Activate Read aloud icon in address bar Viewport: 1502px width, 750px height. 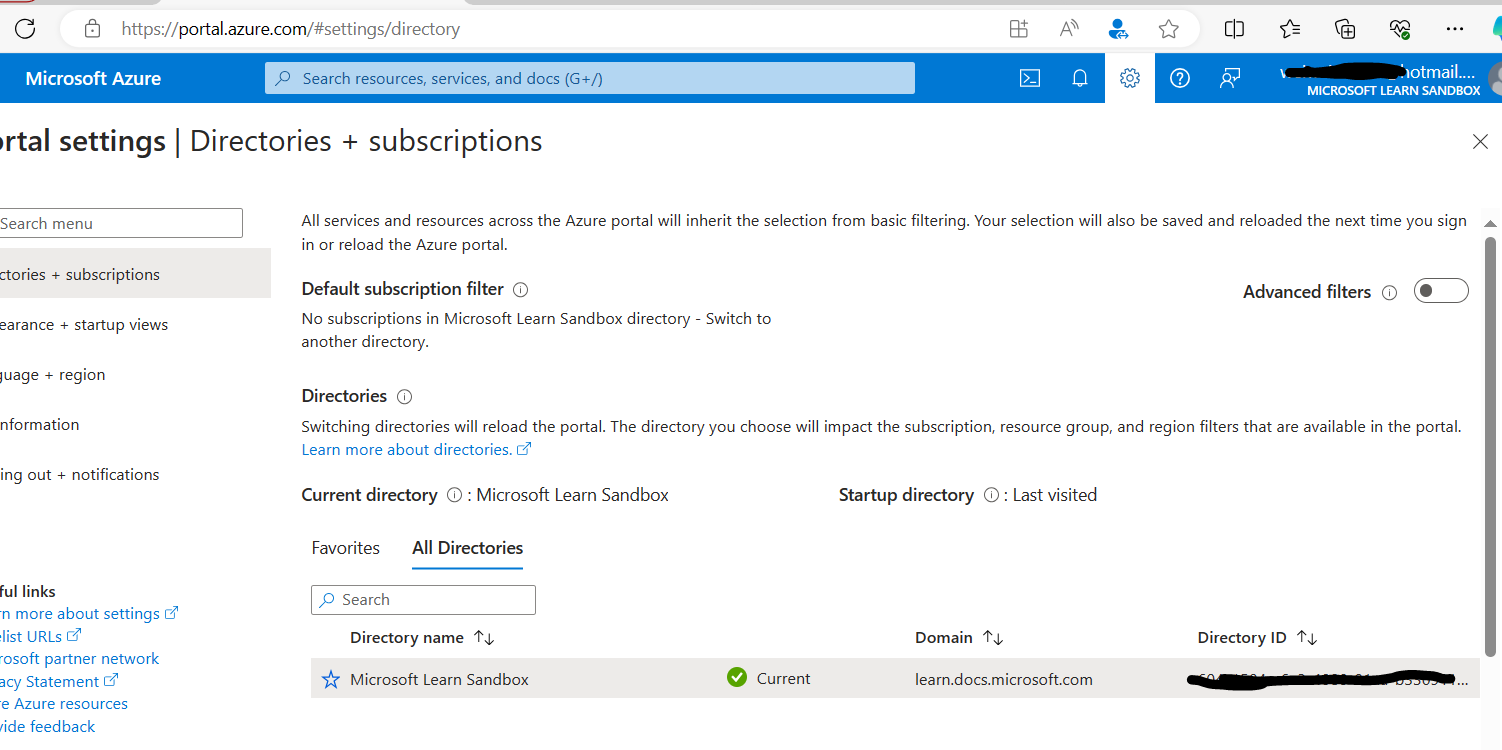coord(1069,29)
